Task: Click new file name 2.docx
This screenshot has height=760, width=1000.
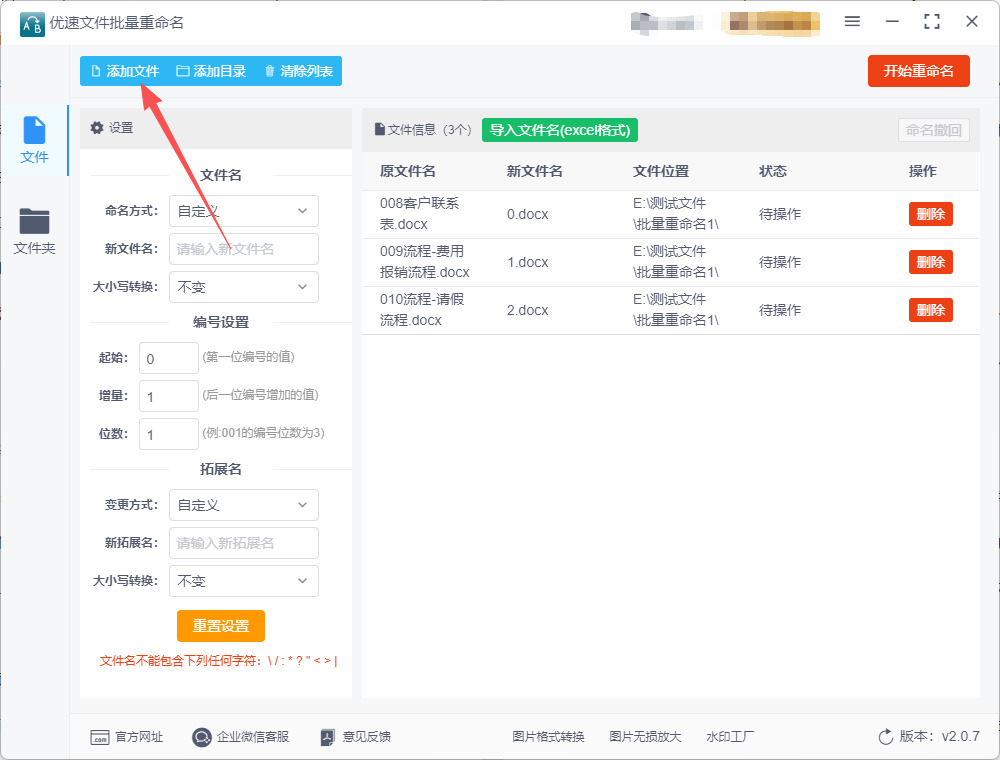Action: (527, 310)
